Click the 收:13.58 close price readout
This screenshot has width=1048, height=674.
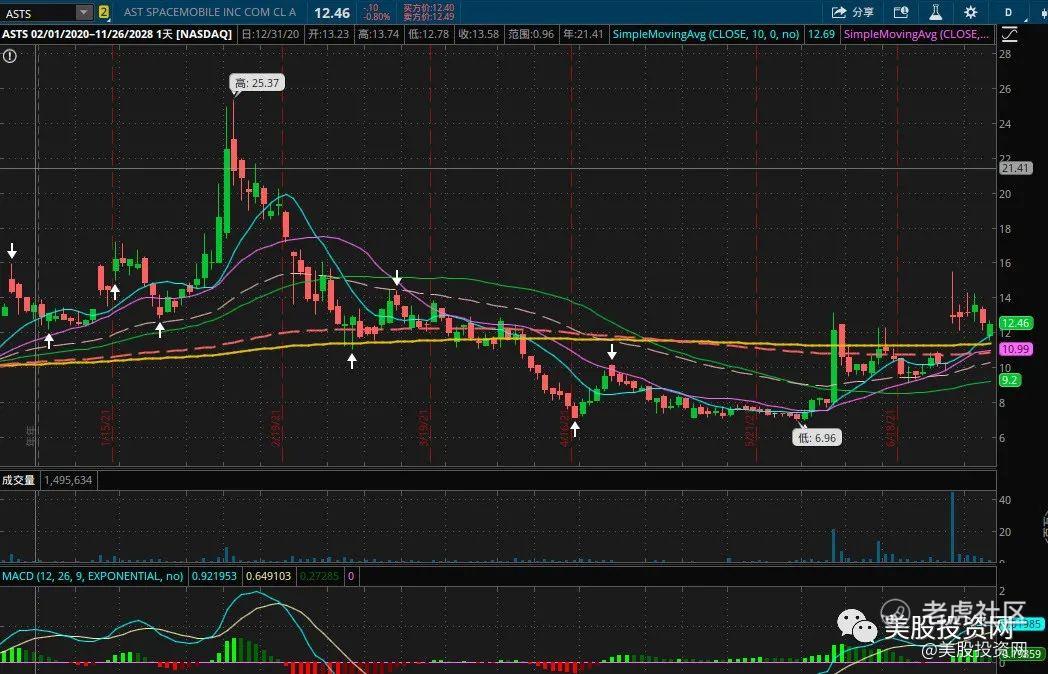[x=479, y=34]
